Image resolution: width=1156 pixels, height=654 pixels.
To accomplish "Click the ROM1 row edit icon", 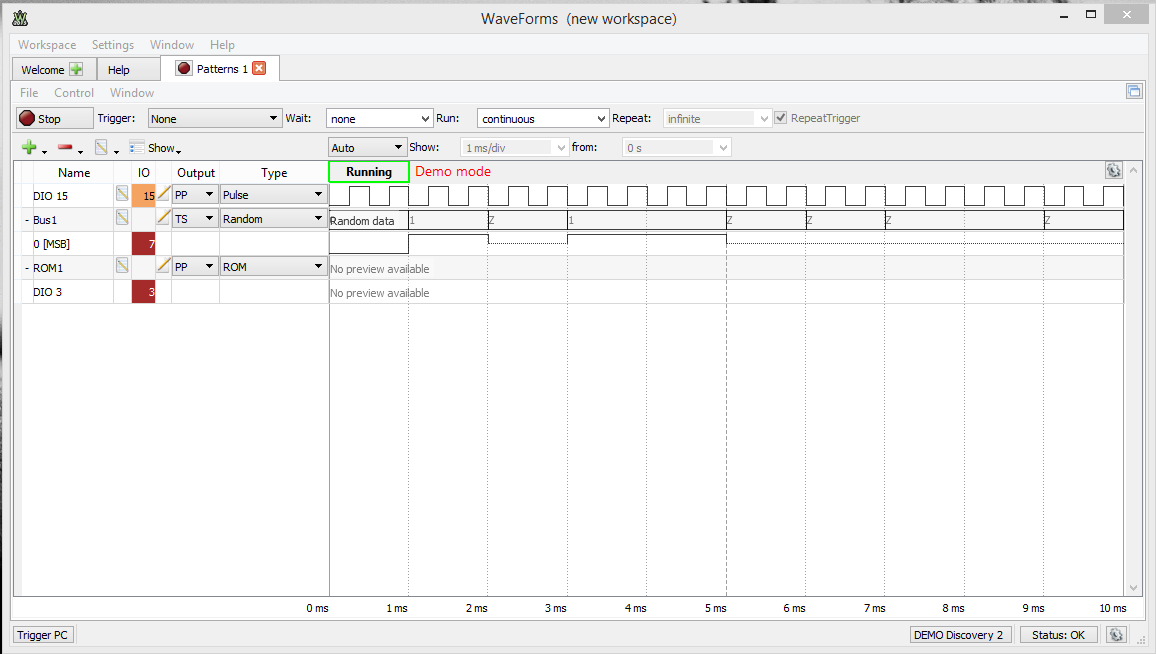I will [x=122, y=266].
